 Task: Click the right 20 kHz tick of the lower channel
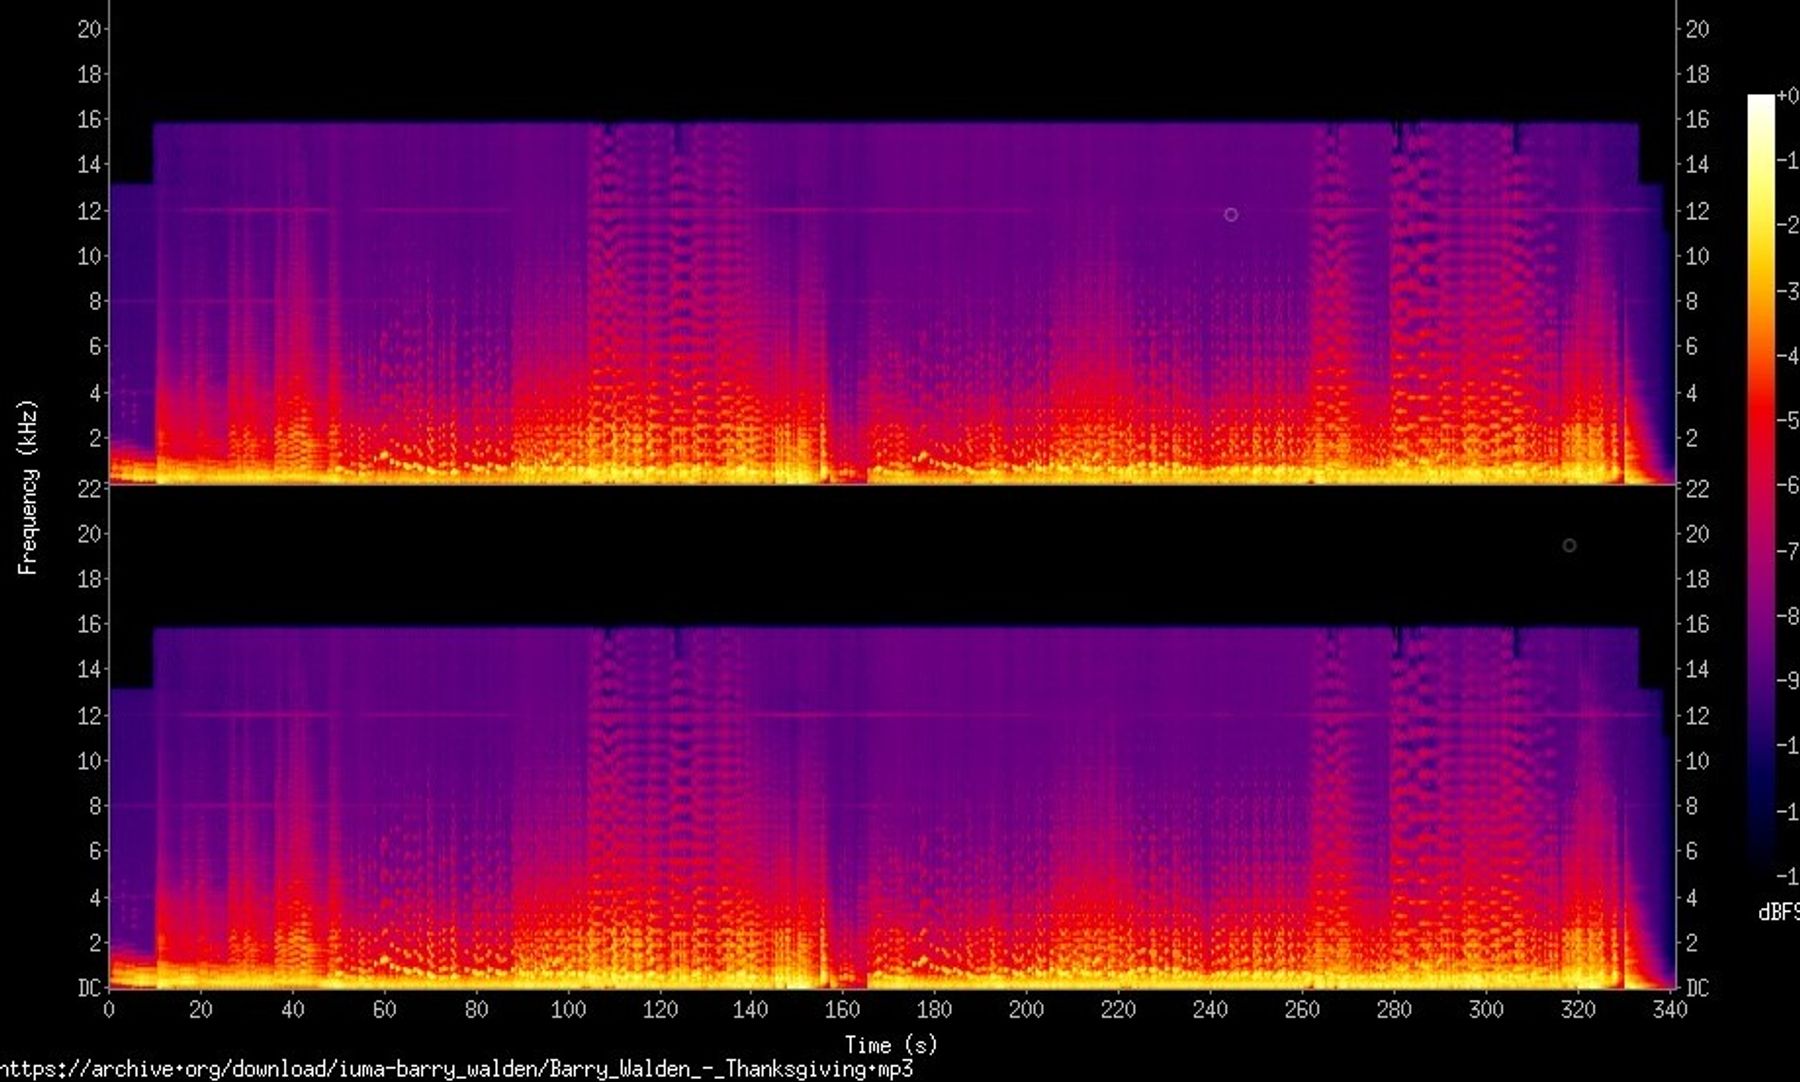1698,534
